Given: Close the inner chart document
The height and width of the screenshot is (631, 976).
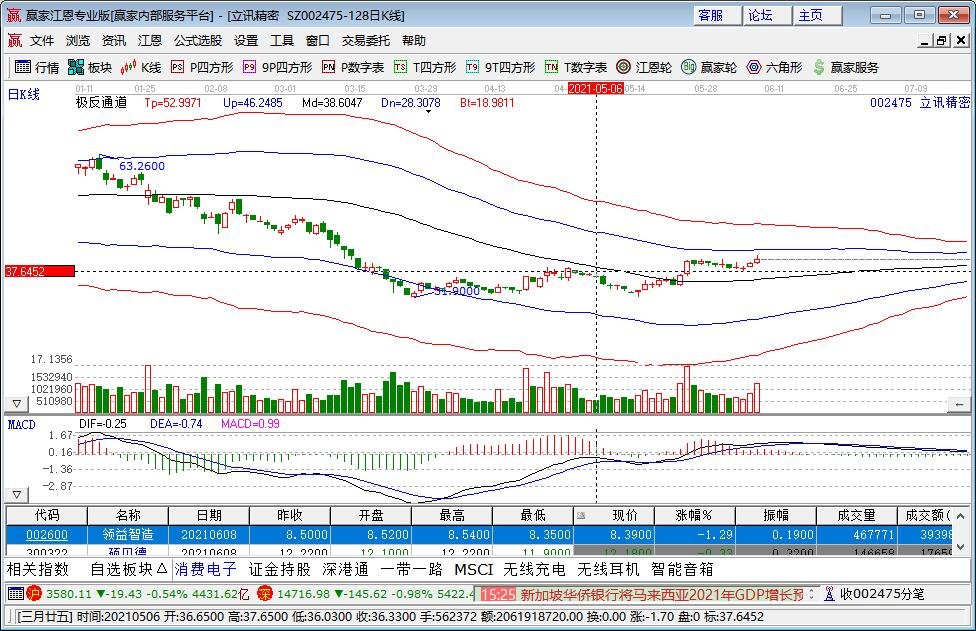Looking at the screenshot, I should tap(961, 41).
